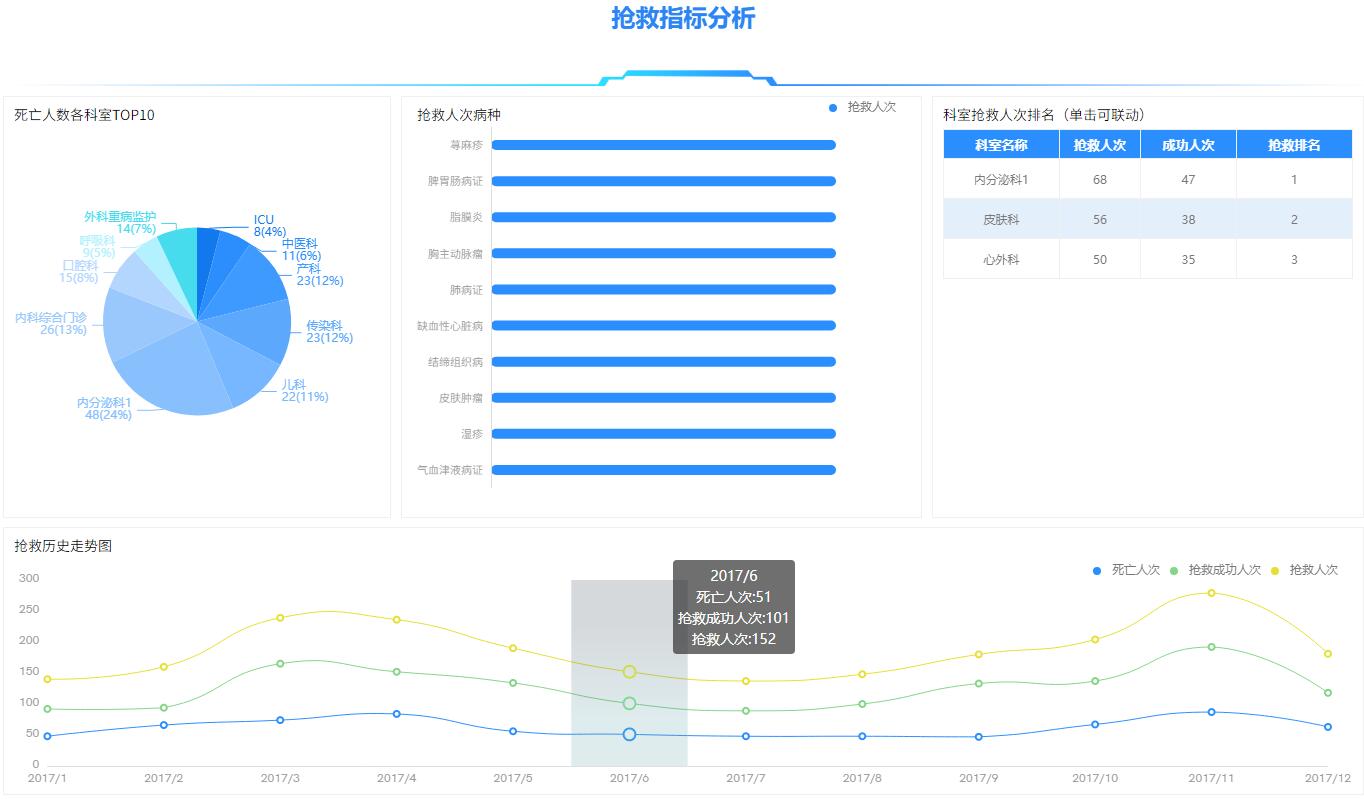Toggle the 死亡人次 legend in trend chart

(x=1126, y=570)
